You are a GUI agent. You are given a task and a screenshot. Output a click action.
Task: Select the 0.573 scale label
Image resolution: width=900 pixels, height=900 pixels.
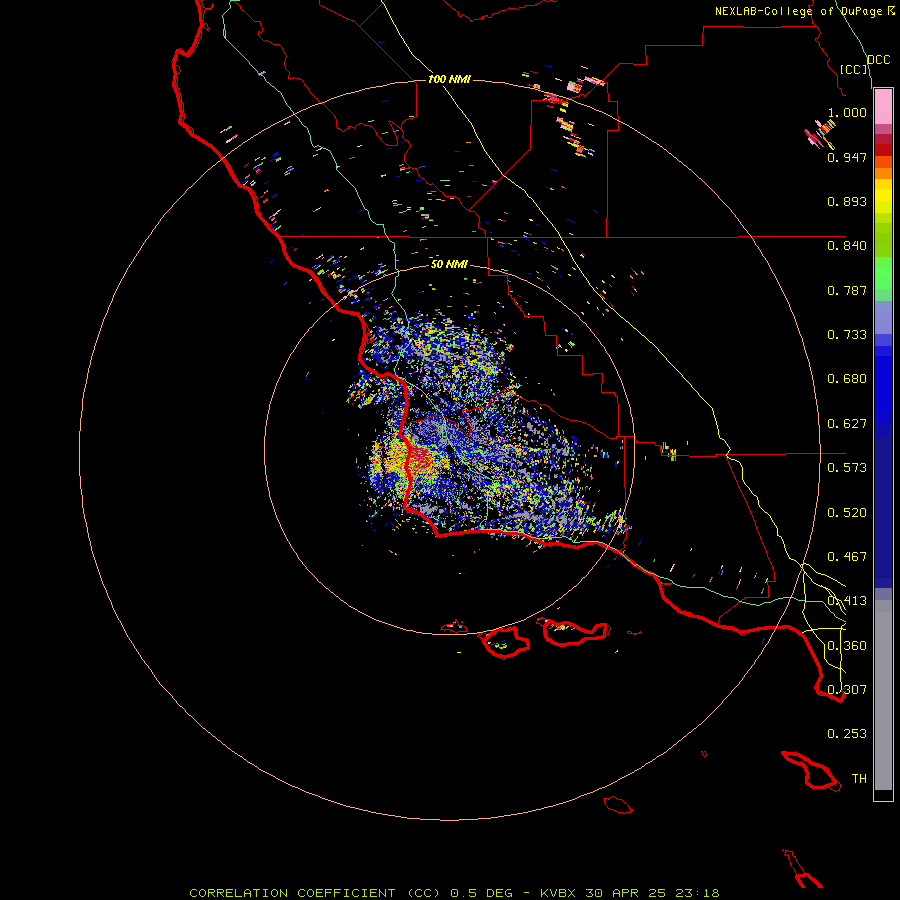click(847, 468)
